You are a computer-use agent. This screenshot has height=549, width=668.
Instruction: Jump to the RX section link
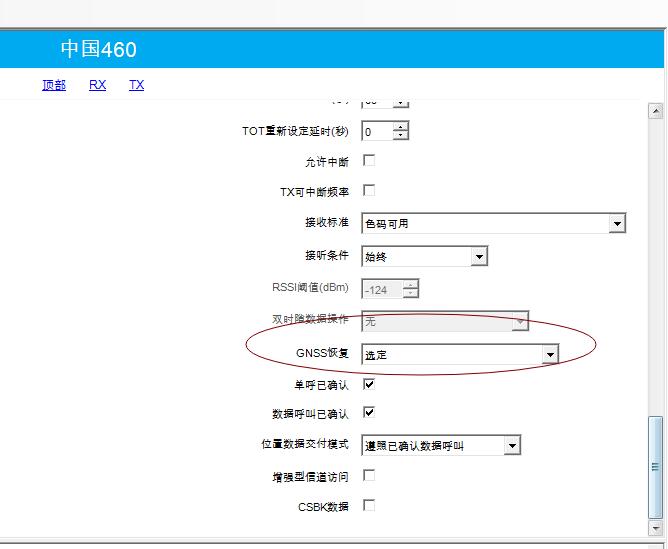point(97,85)
